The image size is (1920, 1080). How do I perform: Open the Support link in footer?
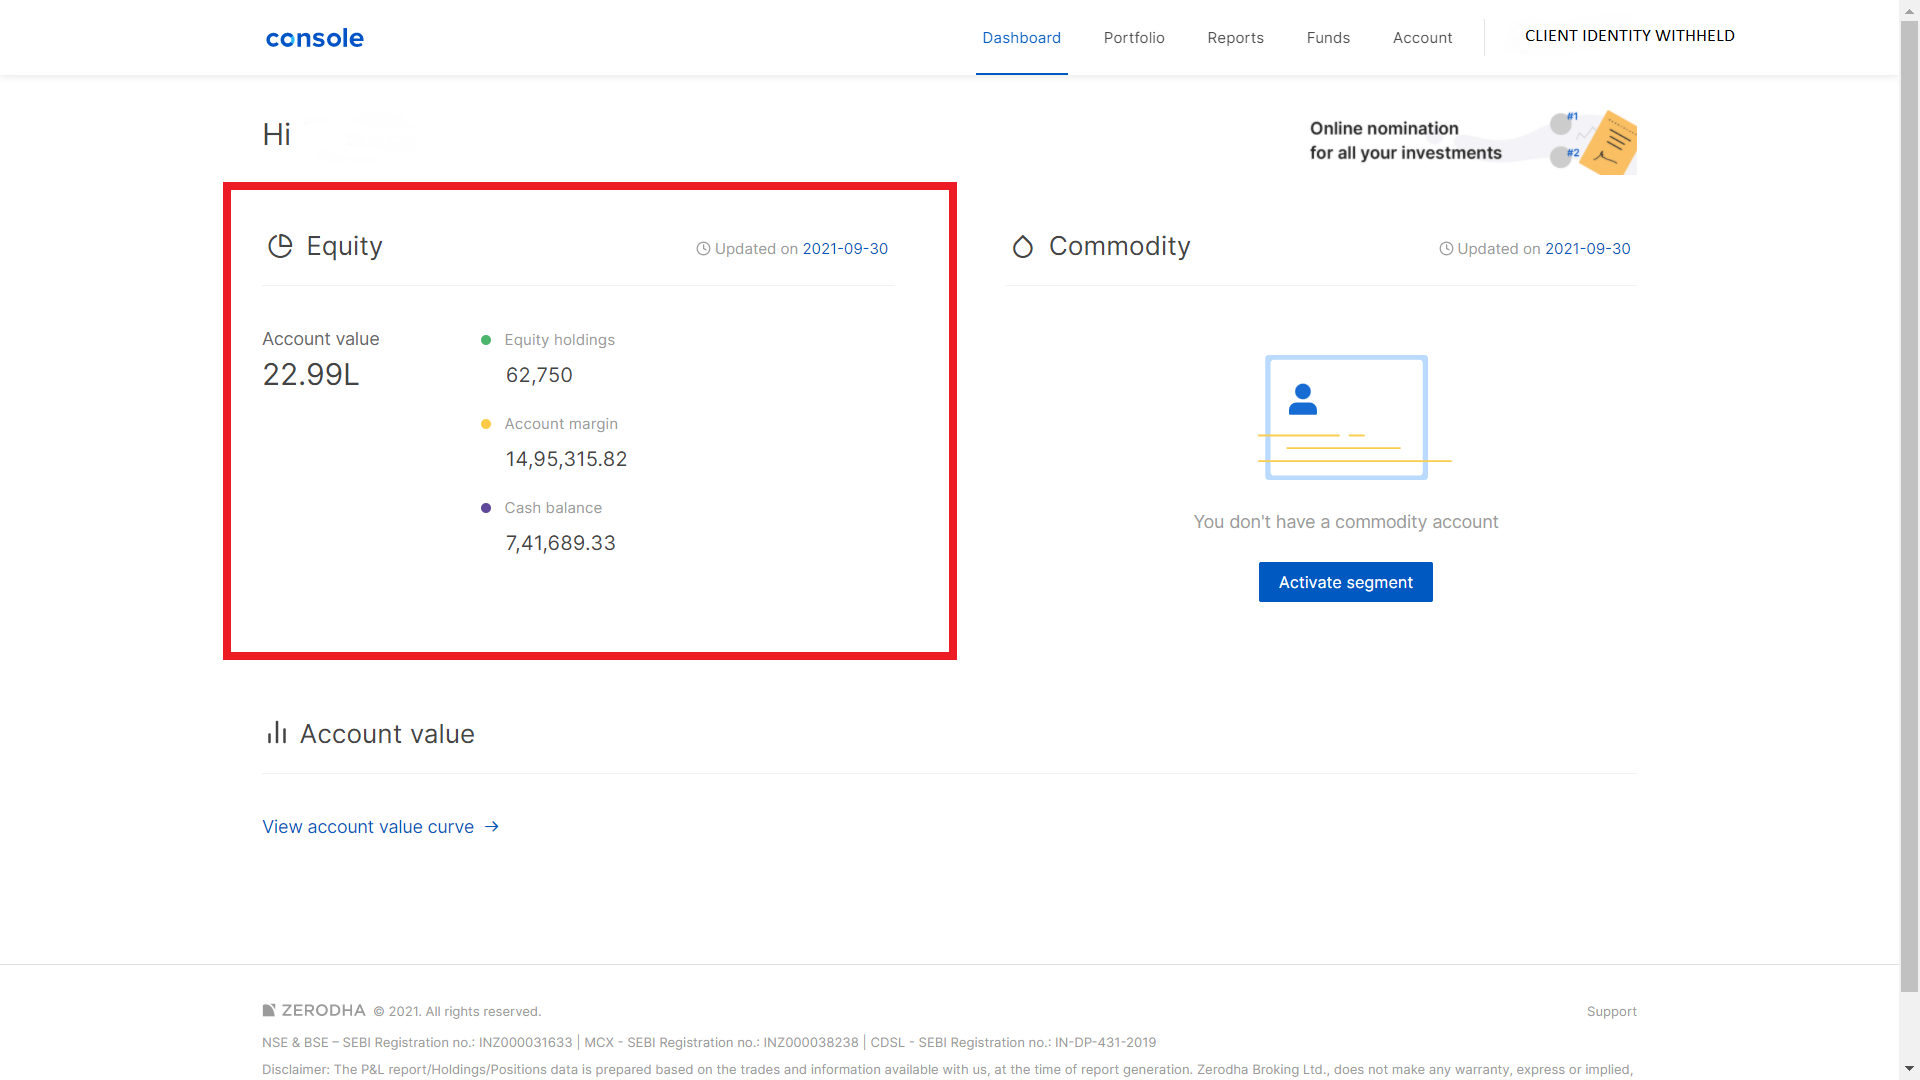coord(1611,1011)
